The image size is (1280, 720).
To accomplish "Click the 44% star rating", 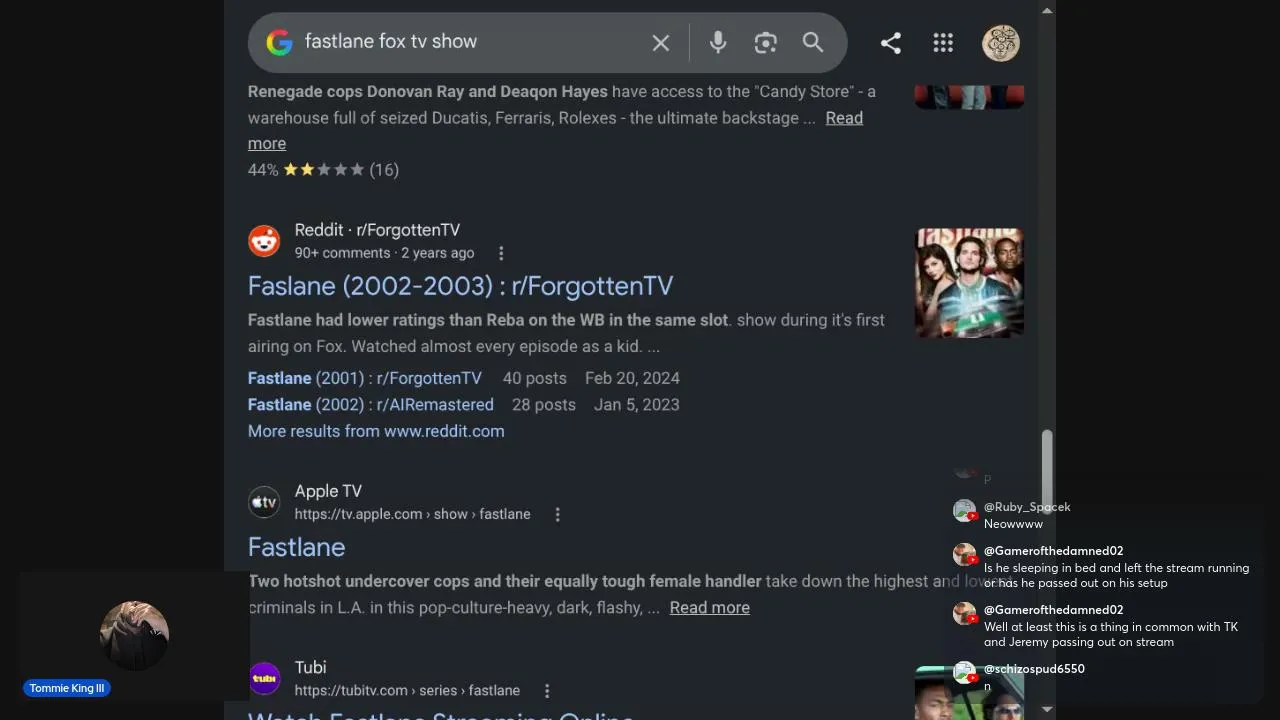I will coord(323,170).
